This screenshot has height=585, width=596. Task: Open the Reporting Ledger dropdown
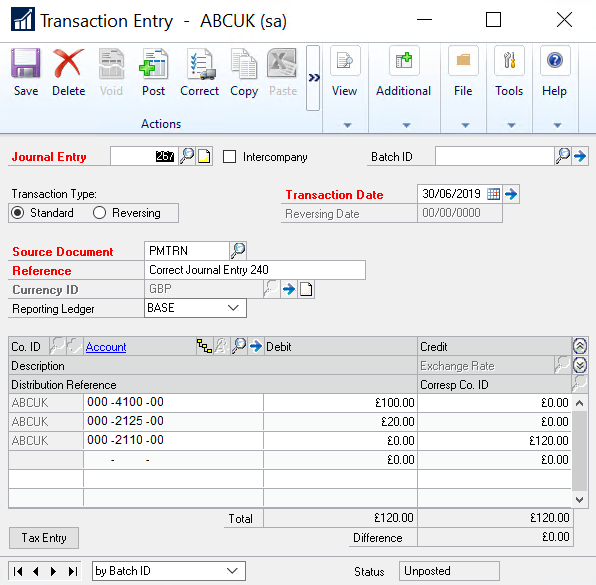[233, 308]
